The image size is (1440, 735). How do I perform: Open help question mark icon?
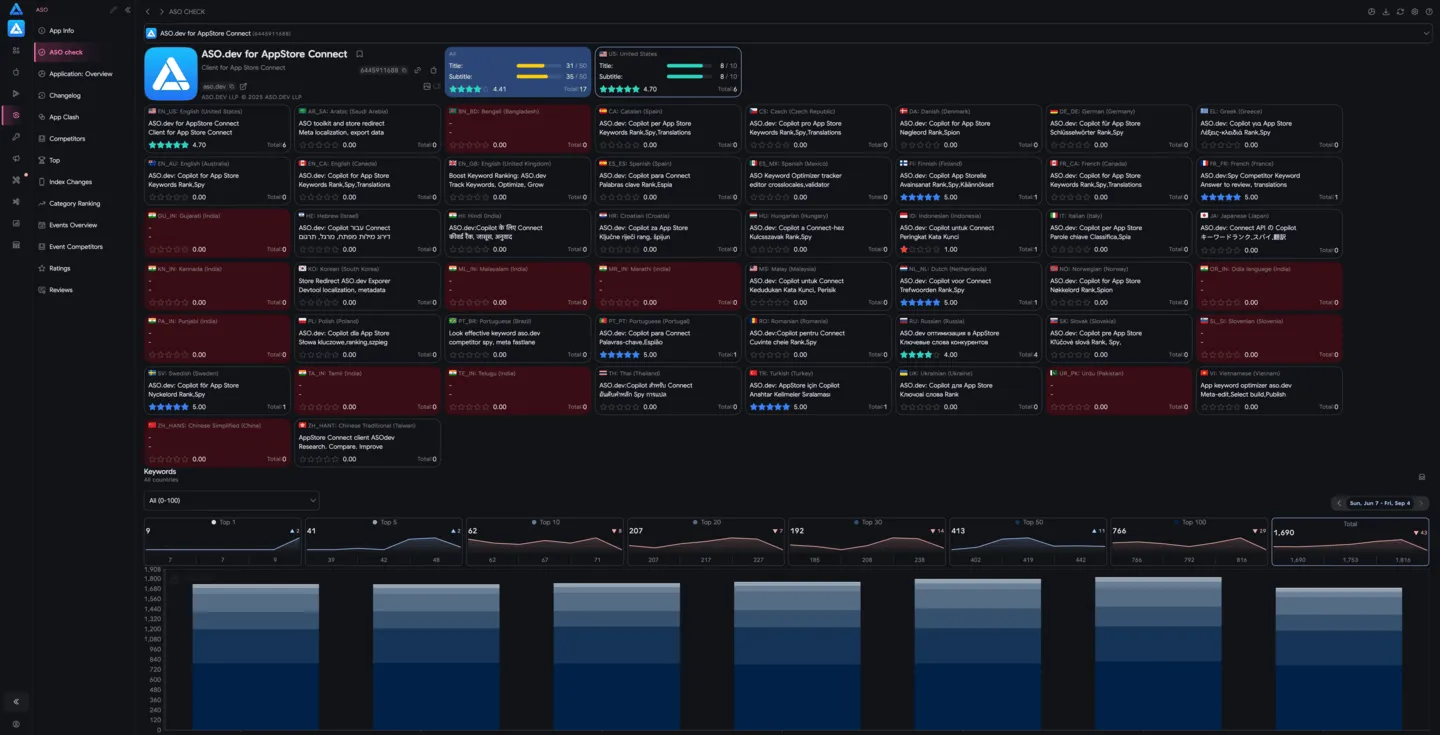pyautogui.click(x=1429, y=12)
